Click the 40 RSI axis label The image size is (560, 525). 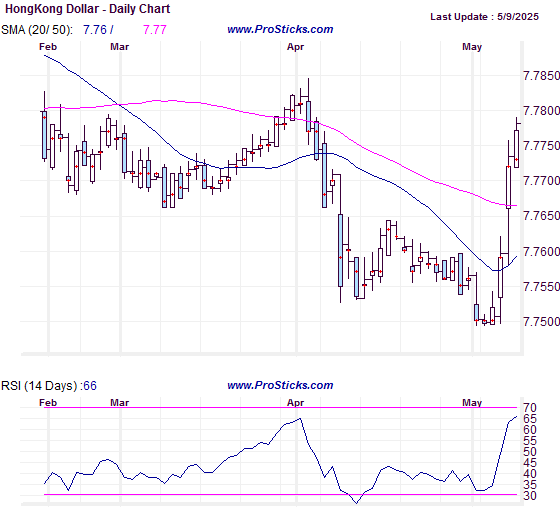click(x=530, y=474)
